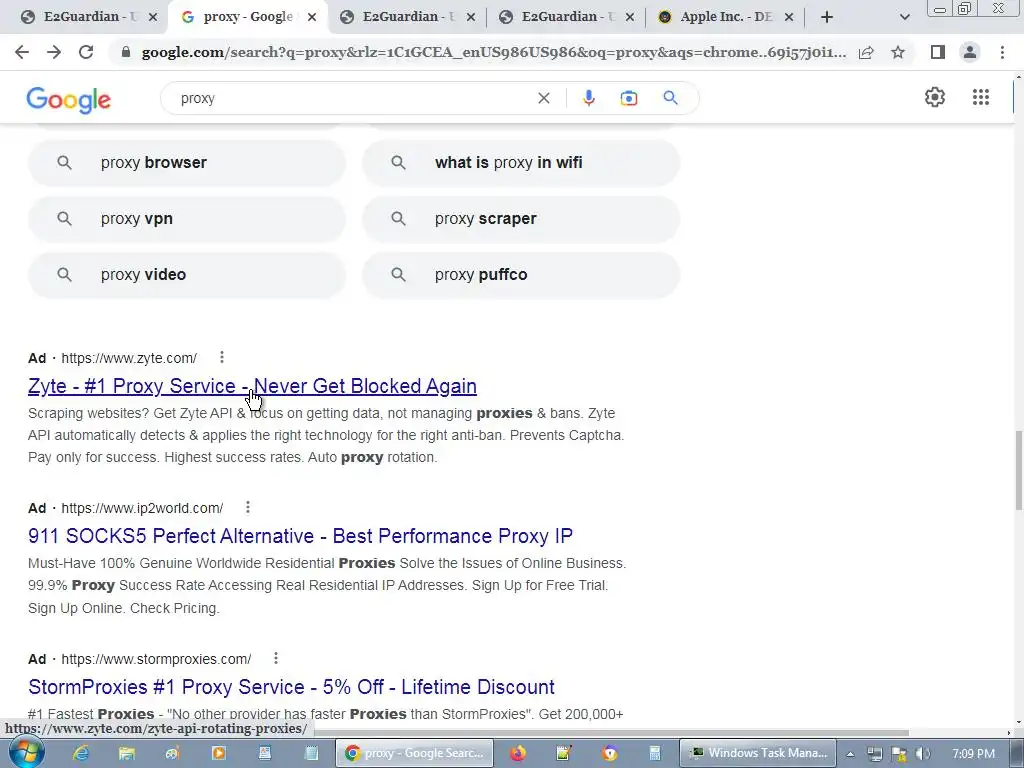Click the https://www.zyte.com/ ad URL
This screenshot has height=768, width=1024.
tap(129, 358)
